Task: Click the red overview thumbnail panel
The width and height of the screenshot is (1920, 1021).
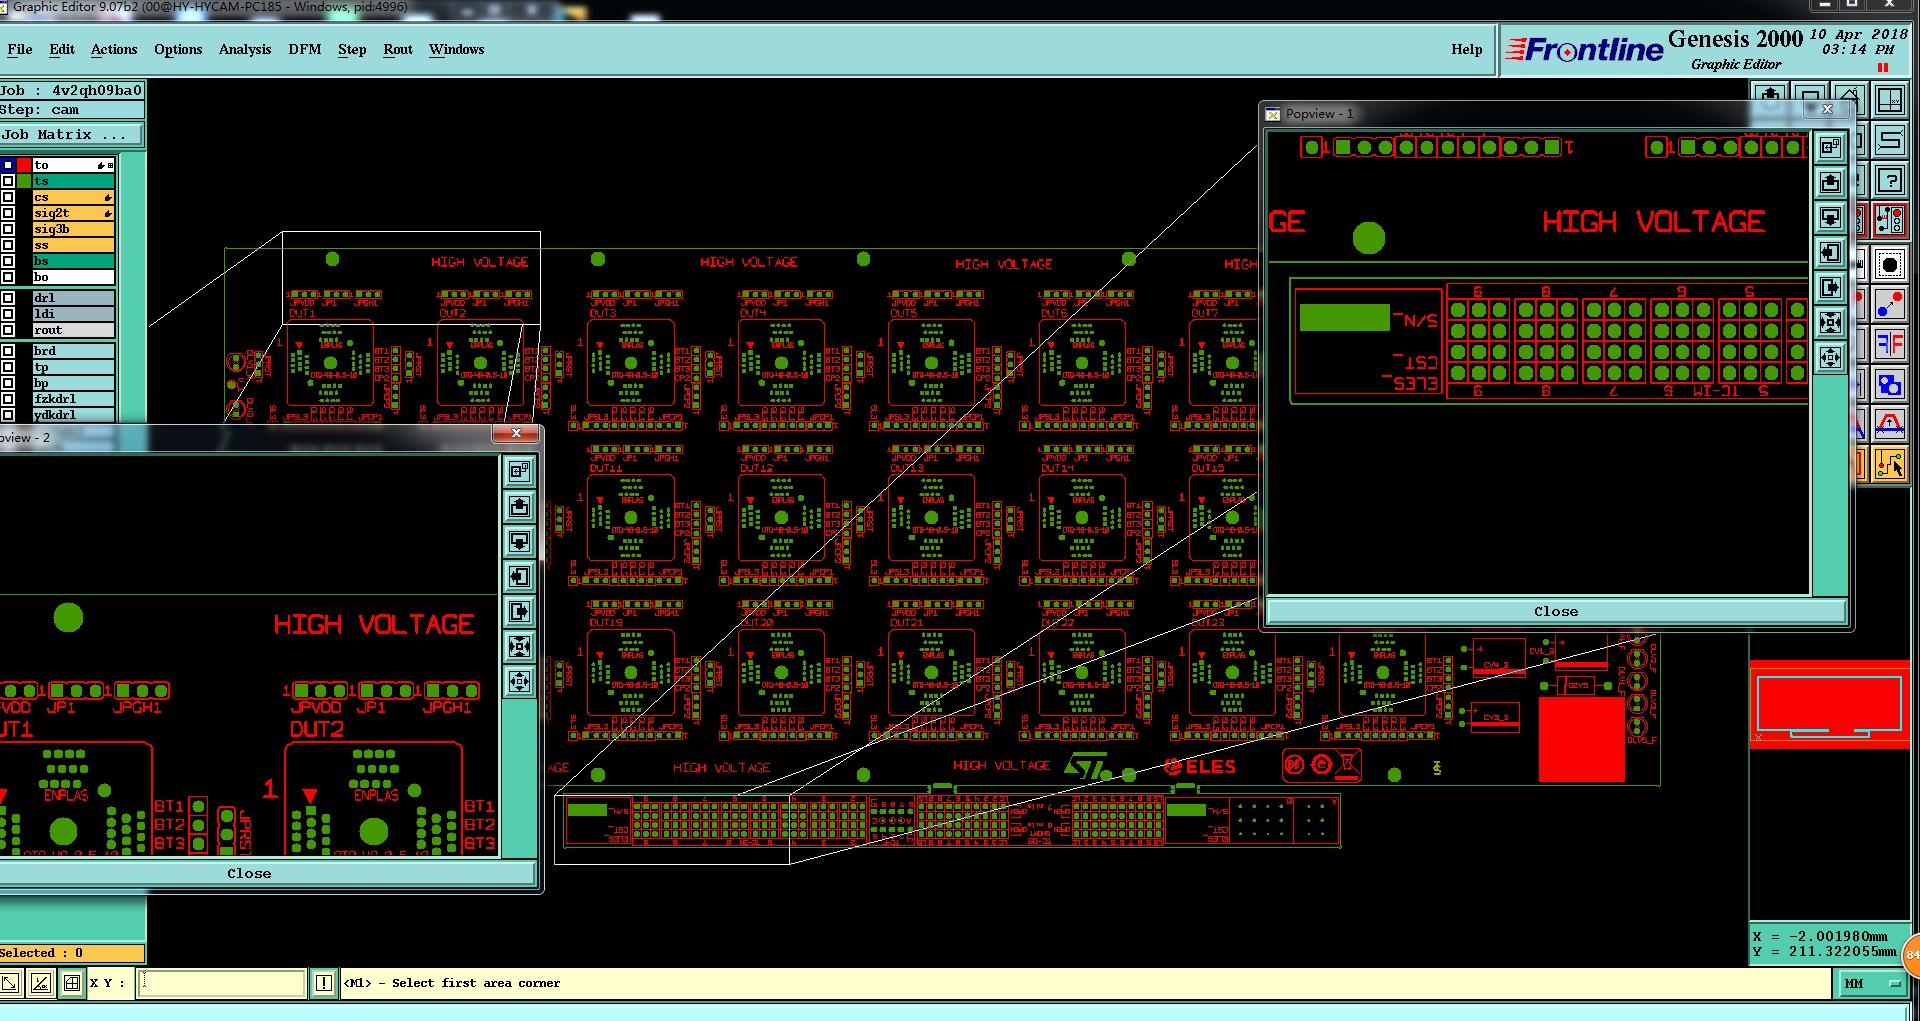Action: point(1829,705)
